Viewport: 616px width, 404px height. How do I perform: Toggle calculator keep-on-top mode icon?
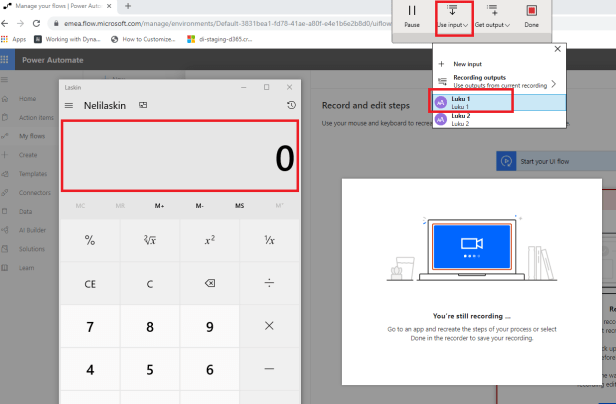[x=143, y=105]
